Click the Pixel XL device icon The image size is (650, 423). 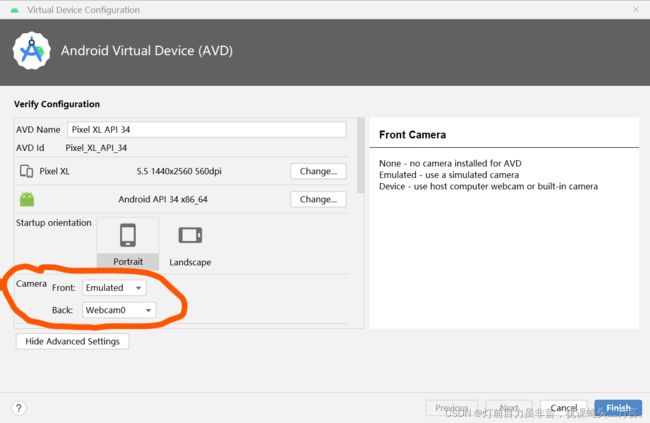click(x=27, y=171)
